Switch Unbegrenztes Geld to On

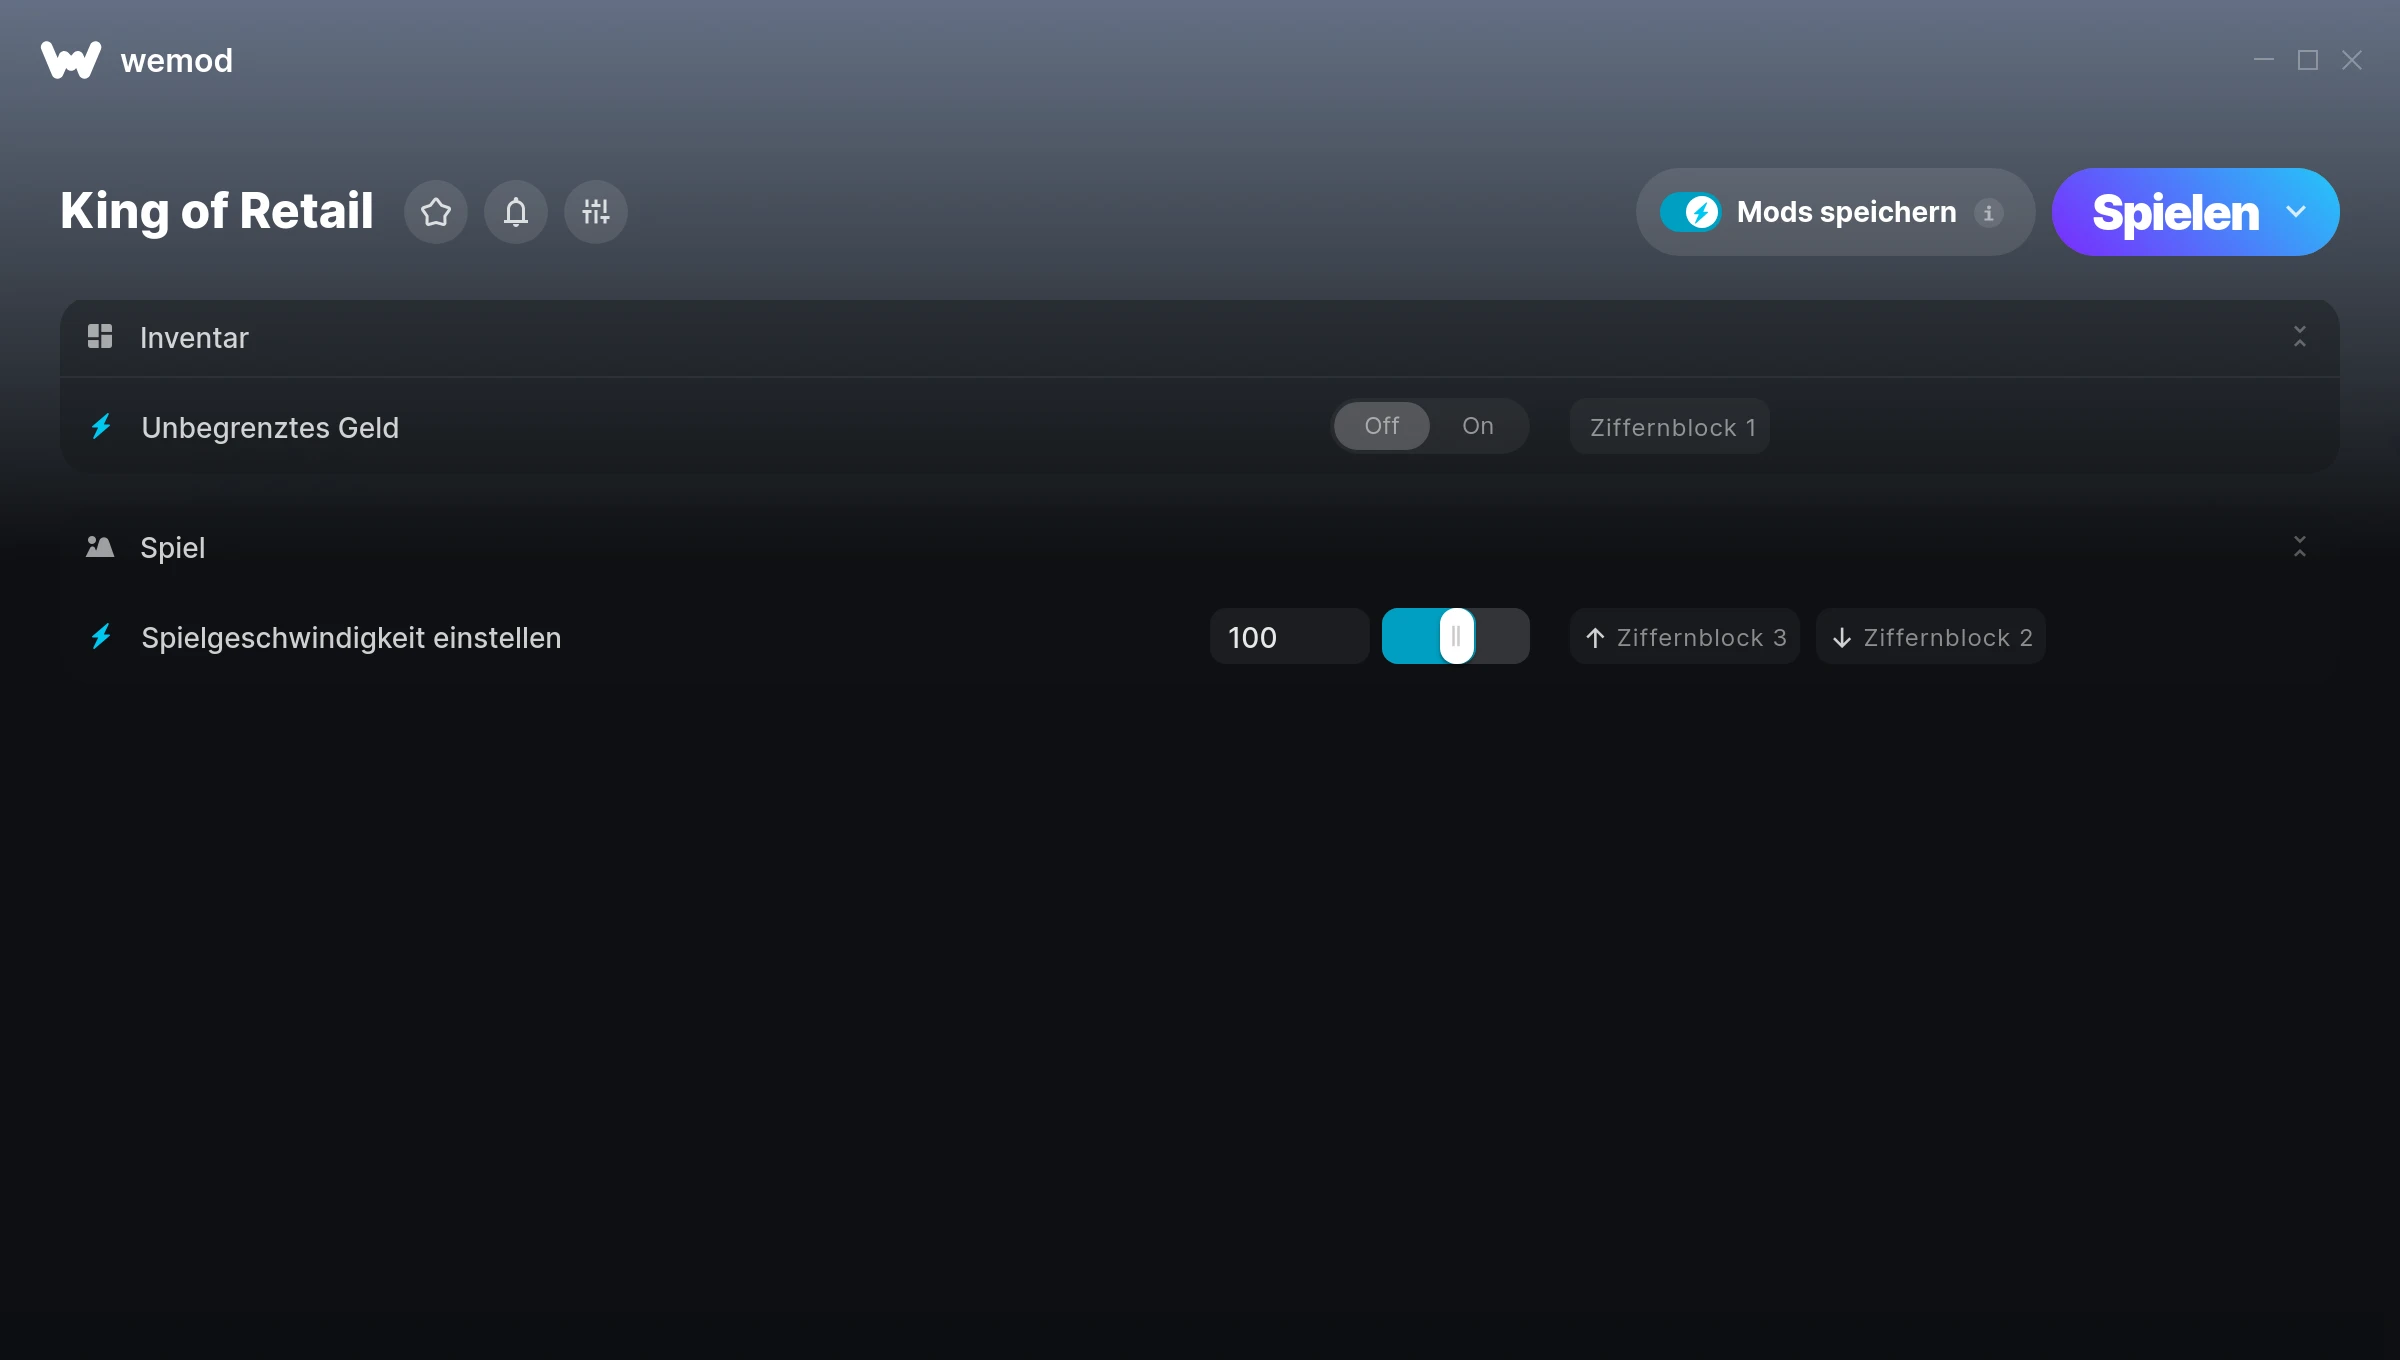(x=1477, y=426)
